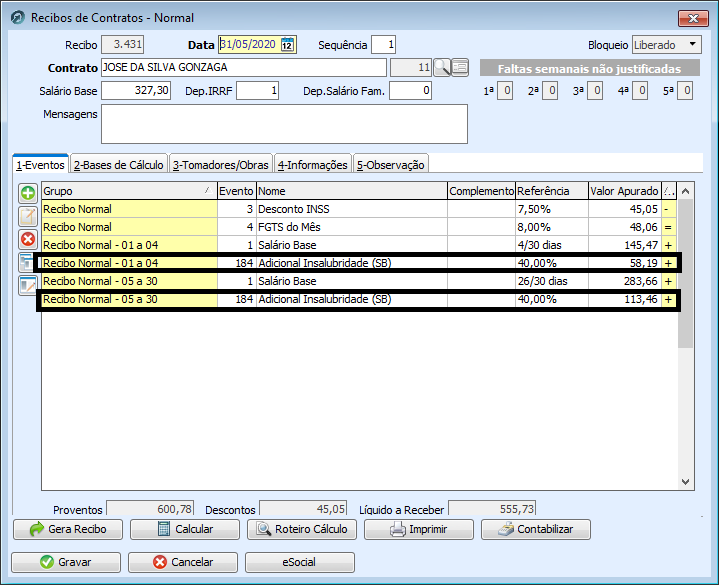Switch to 1-Eventos tab
Screen dimensions: 721x586
pos(40,165)
